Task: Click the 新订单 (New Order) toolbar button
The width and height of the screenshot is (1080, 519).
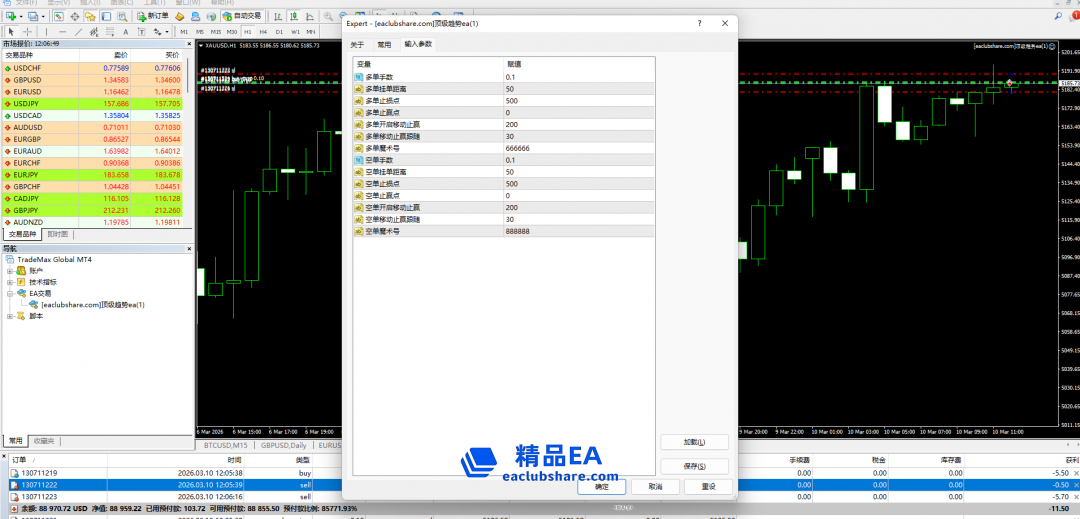Action: 156,17
